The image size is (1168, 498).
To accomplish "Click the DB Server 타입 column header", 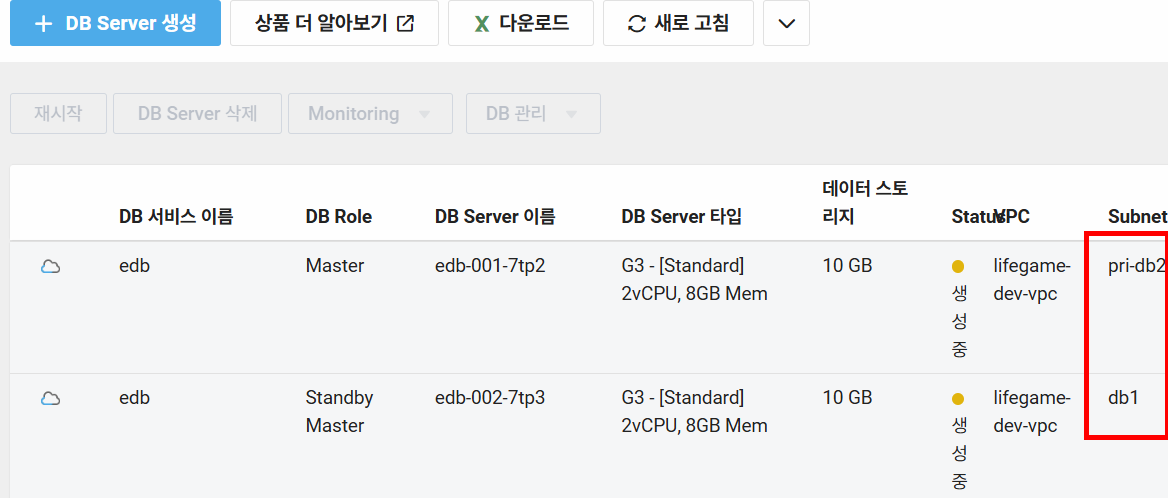I will point(681,217).
